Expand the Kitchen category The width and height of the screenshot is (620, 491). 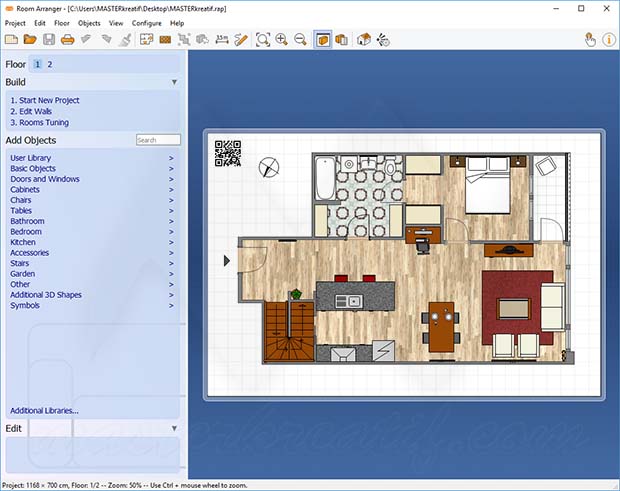[x=92, y=242]
